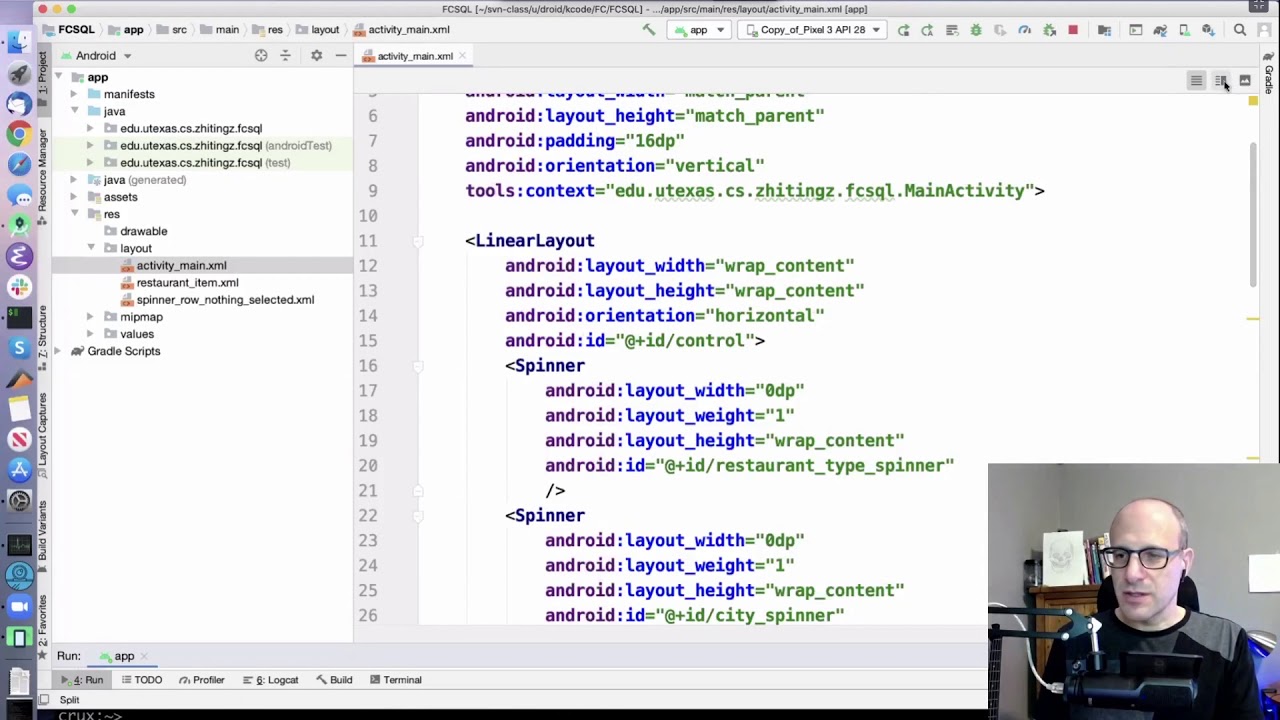Screen dimensions: 1280x720
Task: Collapse the layout folder
Action: click(x=90, y=248)
